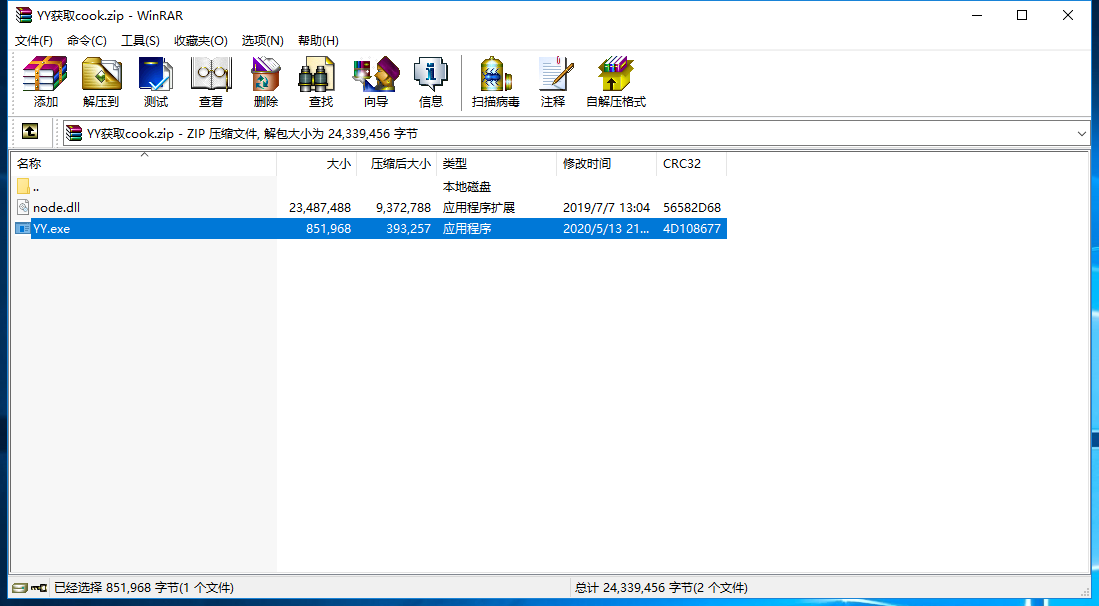The height and width of the screenshot is (606, 1099).
Task: Click the 删除 (Delete) toolbar icon
Action: coord(266,82)
